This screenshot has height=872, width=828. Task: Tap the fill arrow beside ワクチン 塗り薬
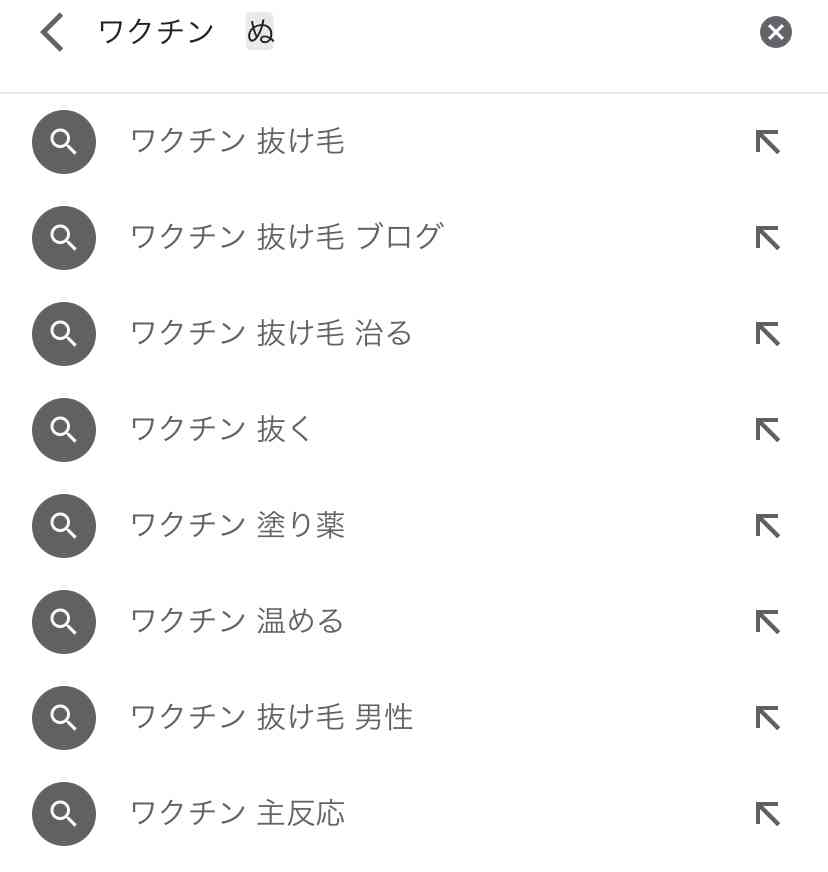coord(768,526)
